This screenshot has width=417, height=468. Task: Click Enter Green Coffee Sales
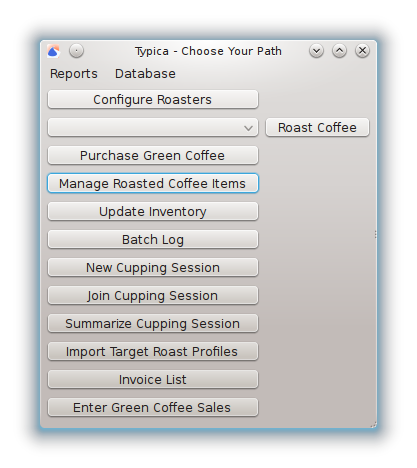point(153,407)
